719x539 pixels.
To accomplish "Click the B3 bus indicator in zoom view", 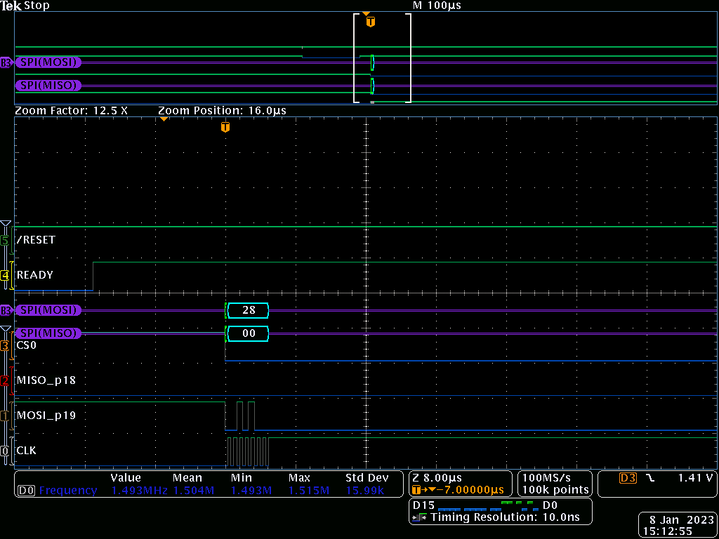I will pyautogui.click(x=6, y=311).
